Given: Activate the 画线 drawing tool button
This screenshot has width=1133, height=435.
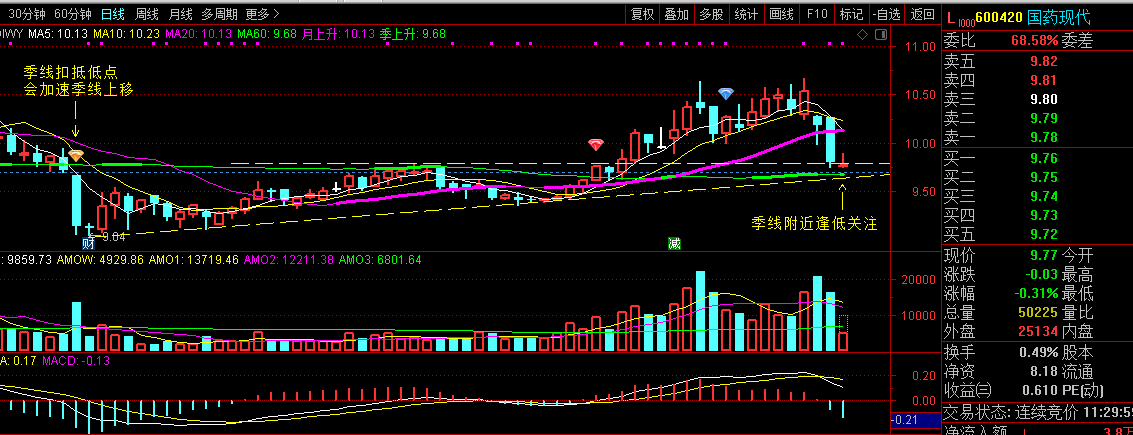Looking at the screenshot, I should (781, 14).
